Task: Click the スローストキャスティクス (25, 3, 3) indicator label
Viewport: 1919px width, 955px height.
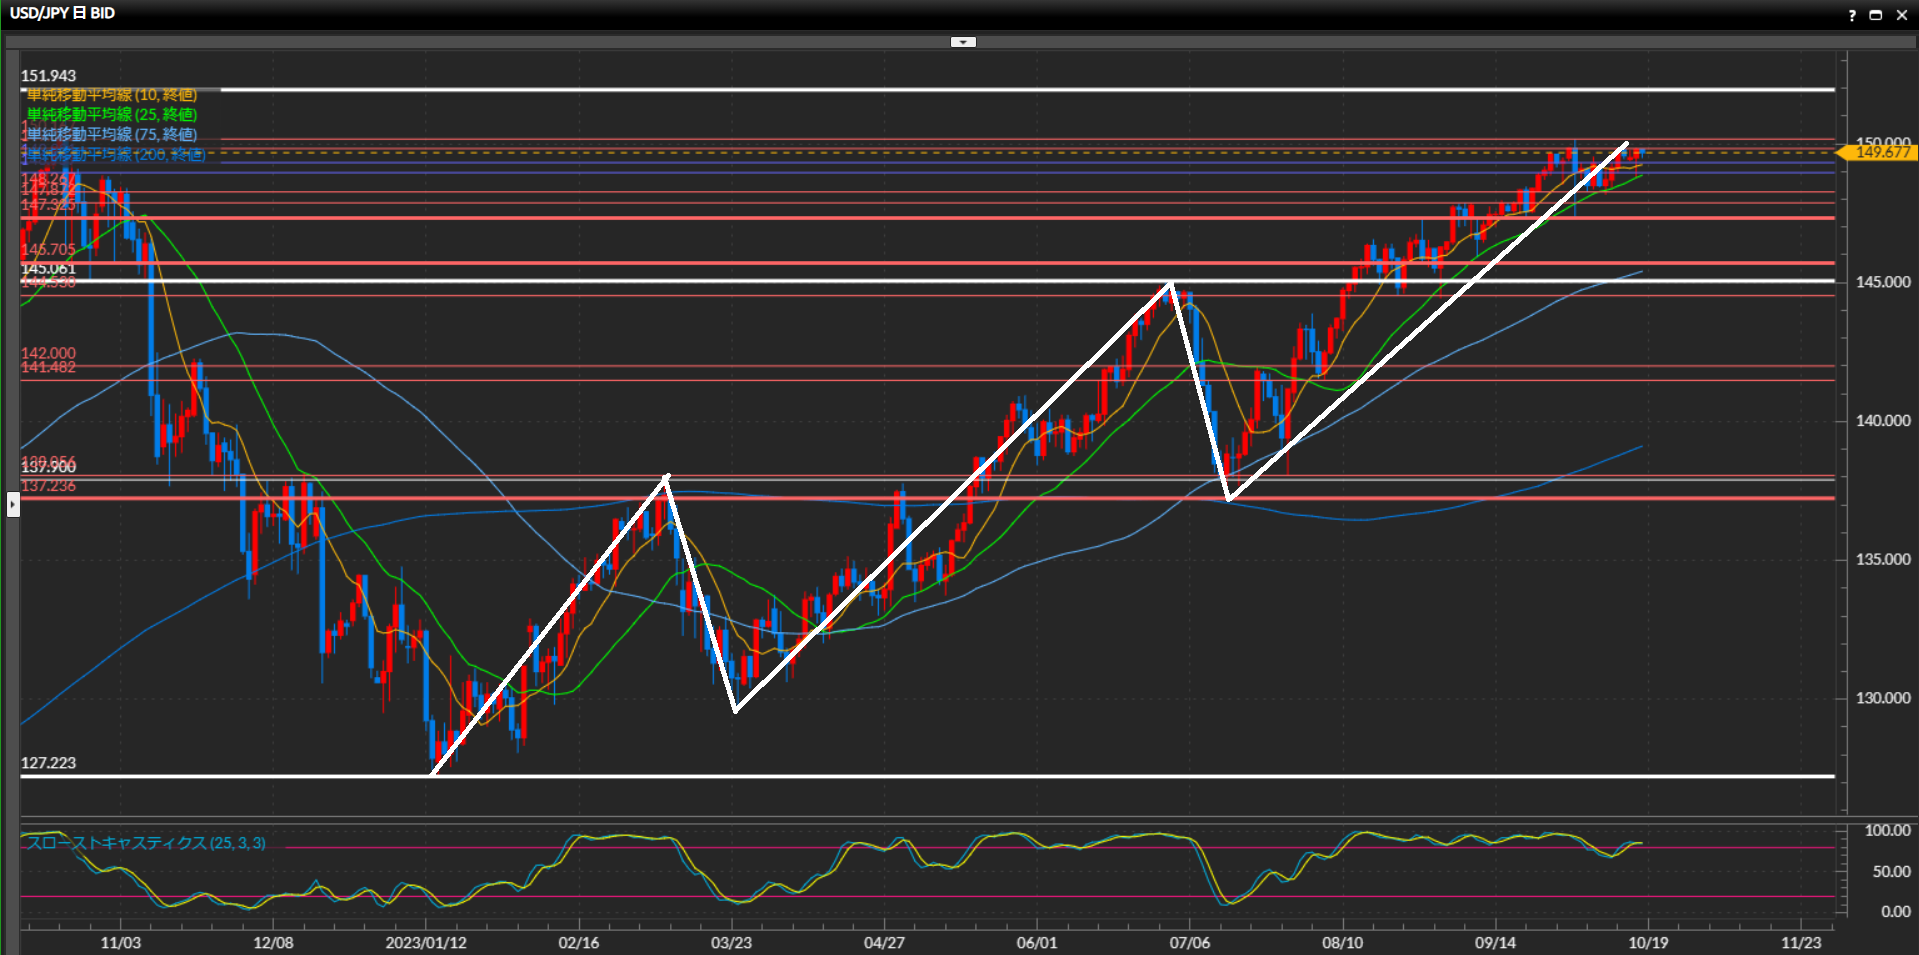Action: 146,843
